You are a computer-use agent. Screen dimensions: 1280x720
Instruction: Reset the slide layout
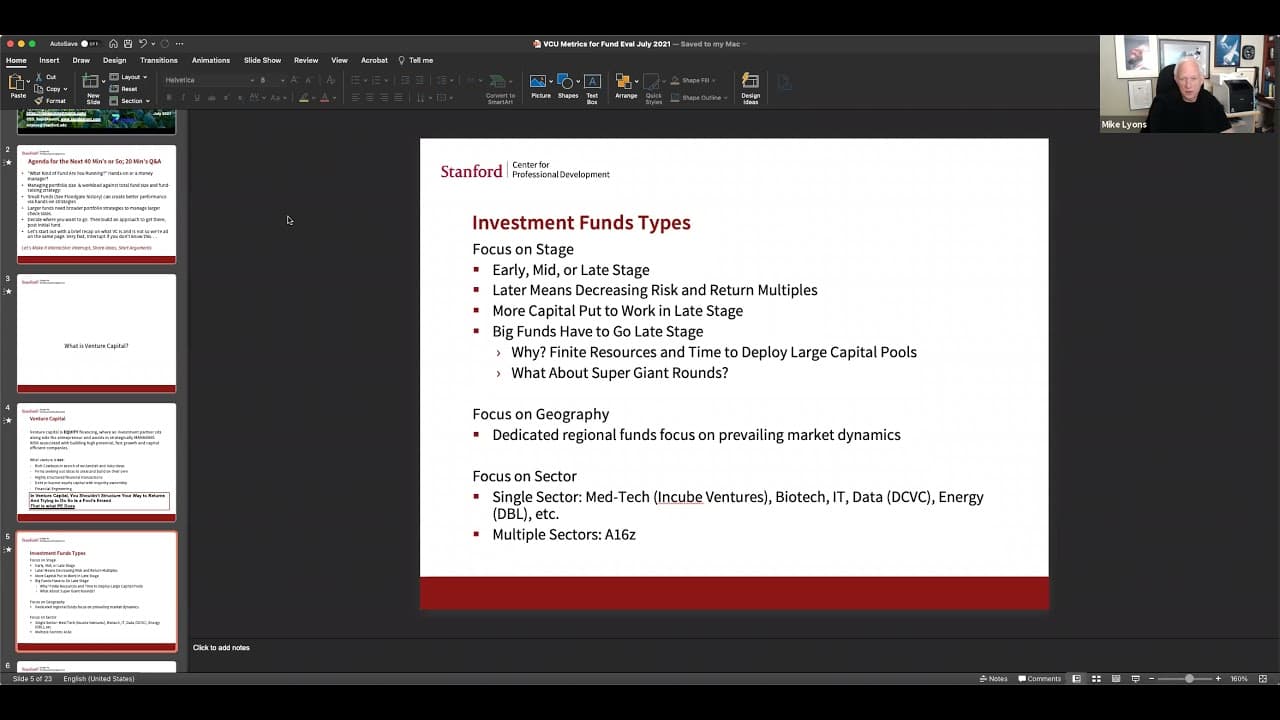tap(124, 89)
